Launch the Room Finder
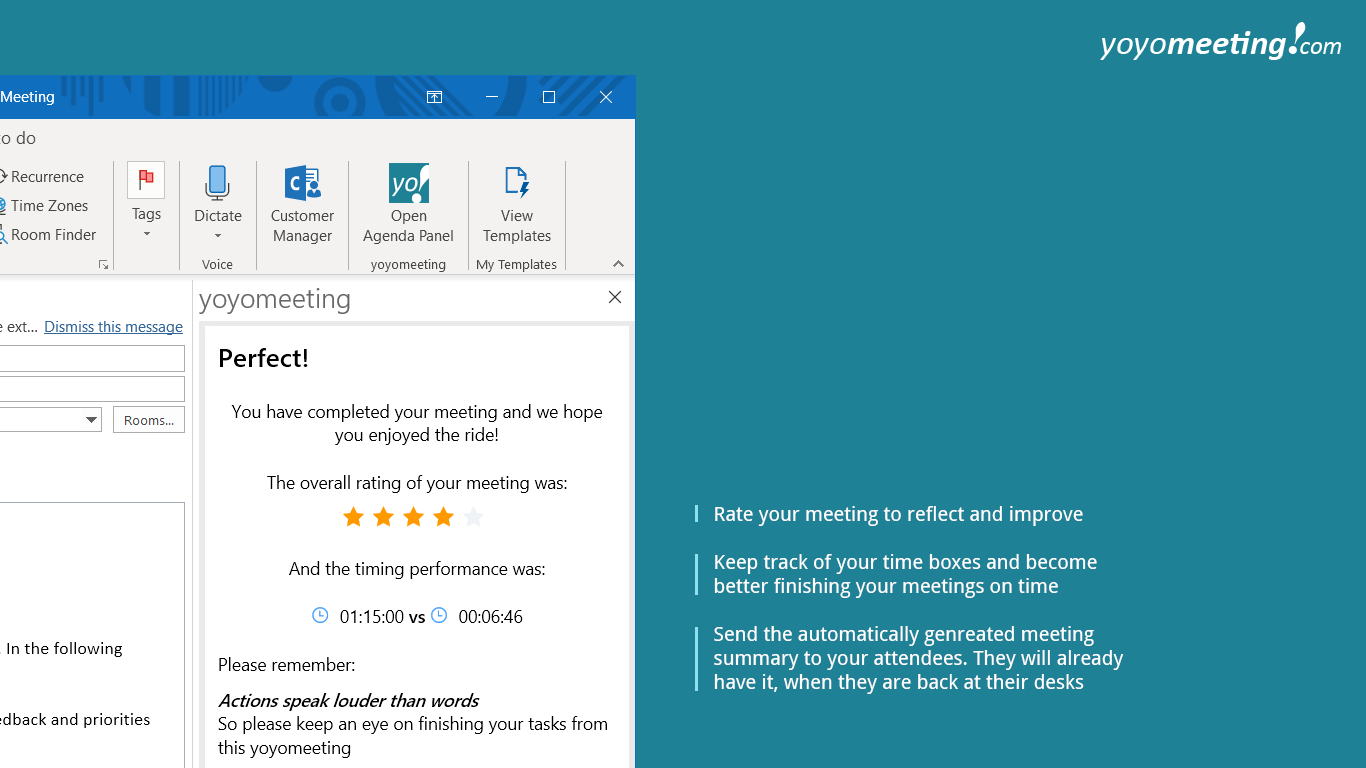This screenshot has width=1366, height=768. coord(48,235)
